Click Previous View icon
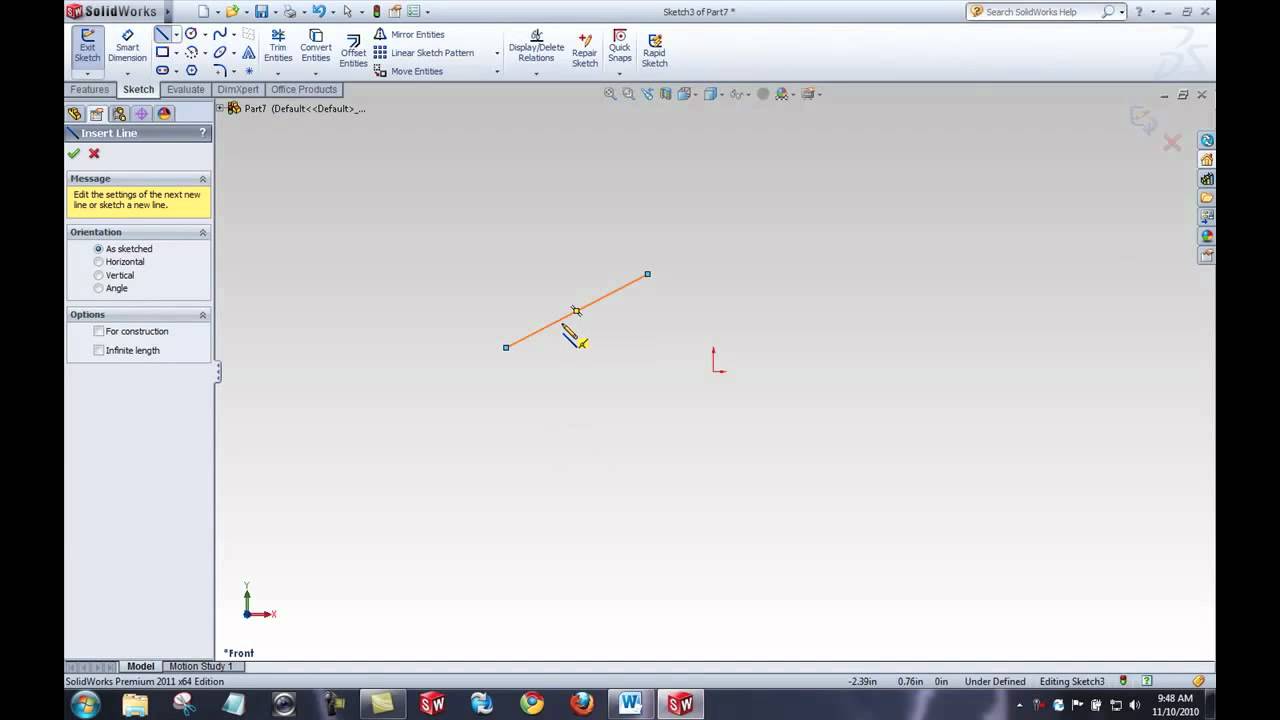 tap(647, 94)
